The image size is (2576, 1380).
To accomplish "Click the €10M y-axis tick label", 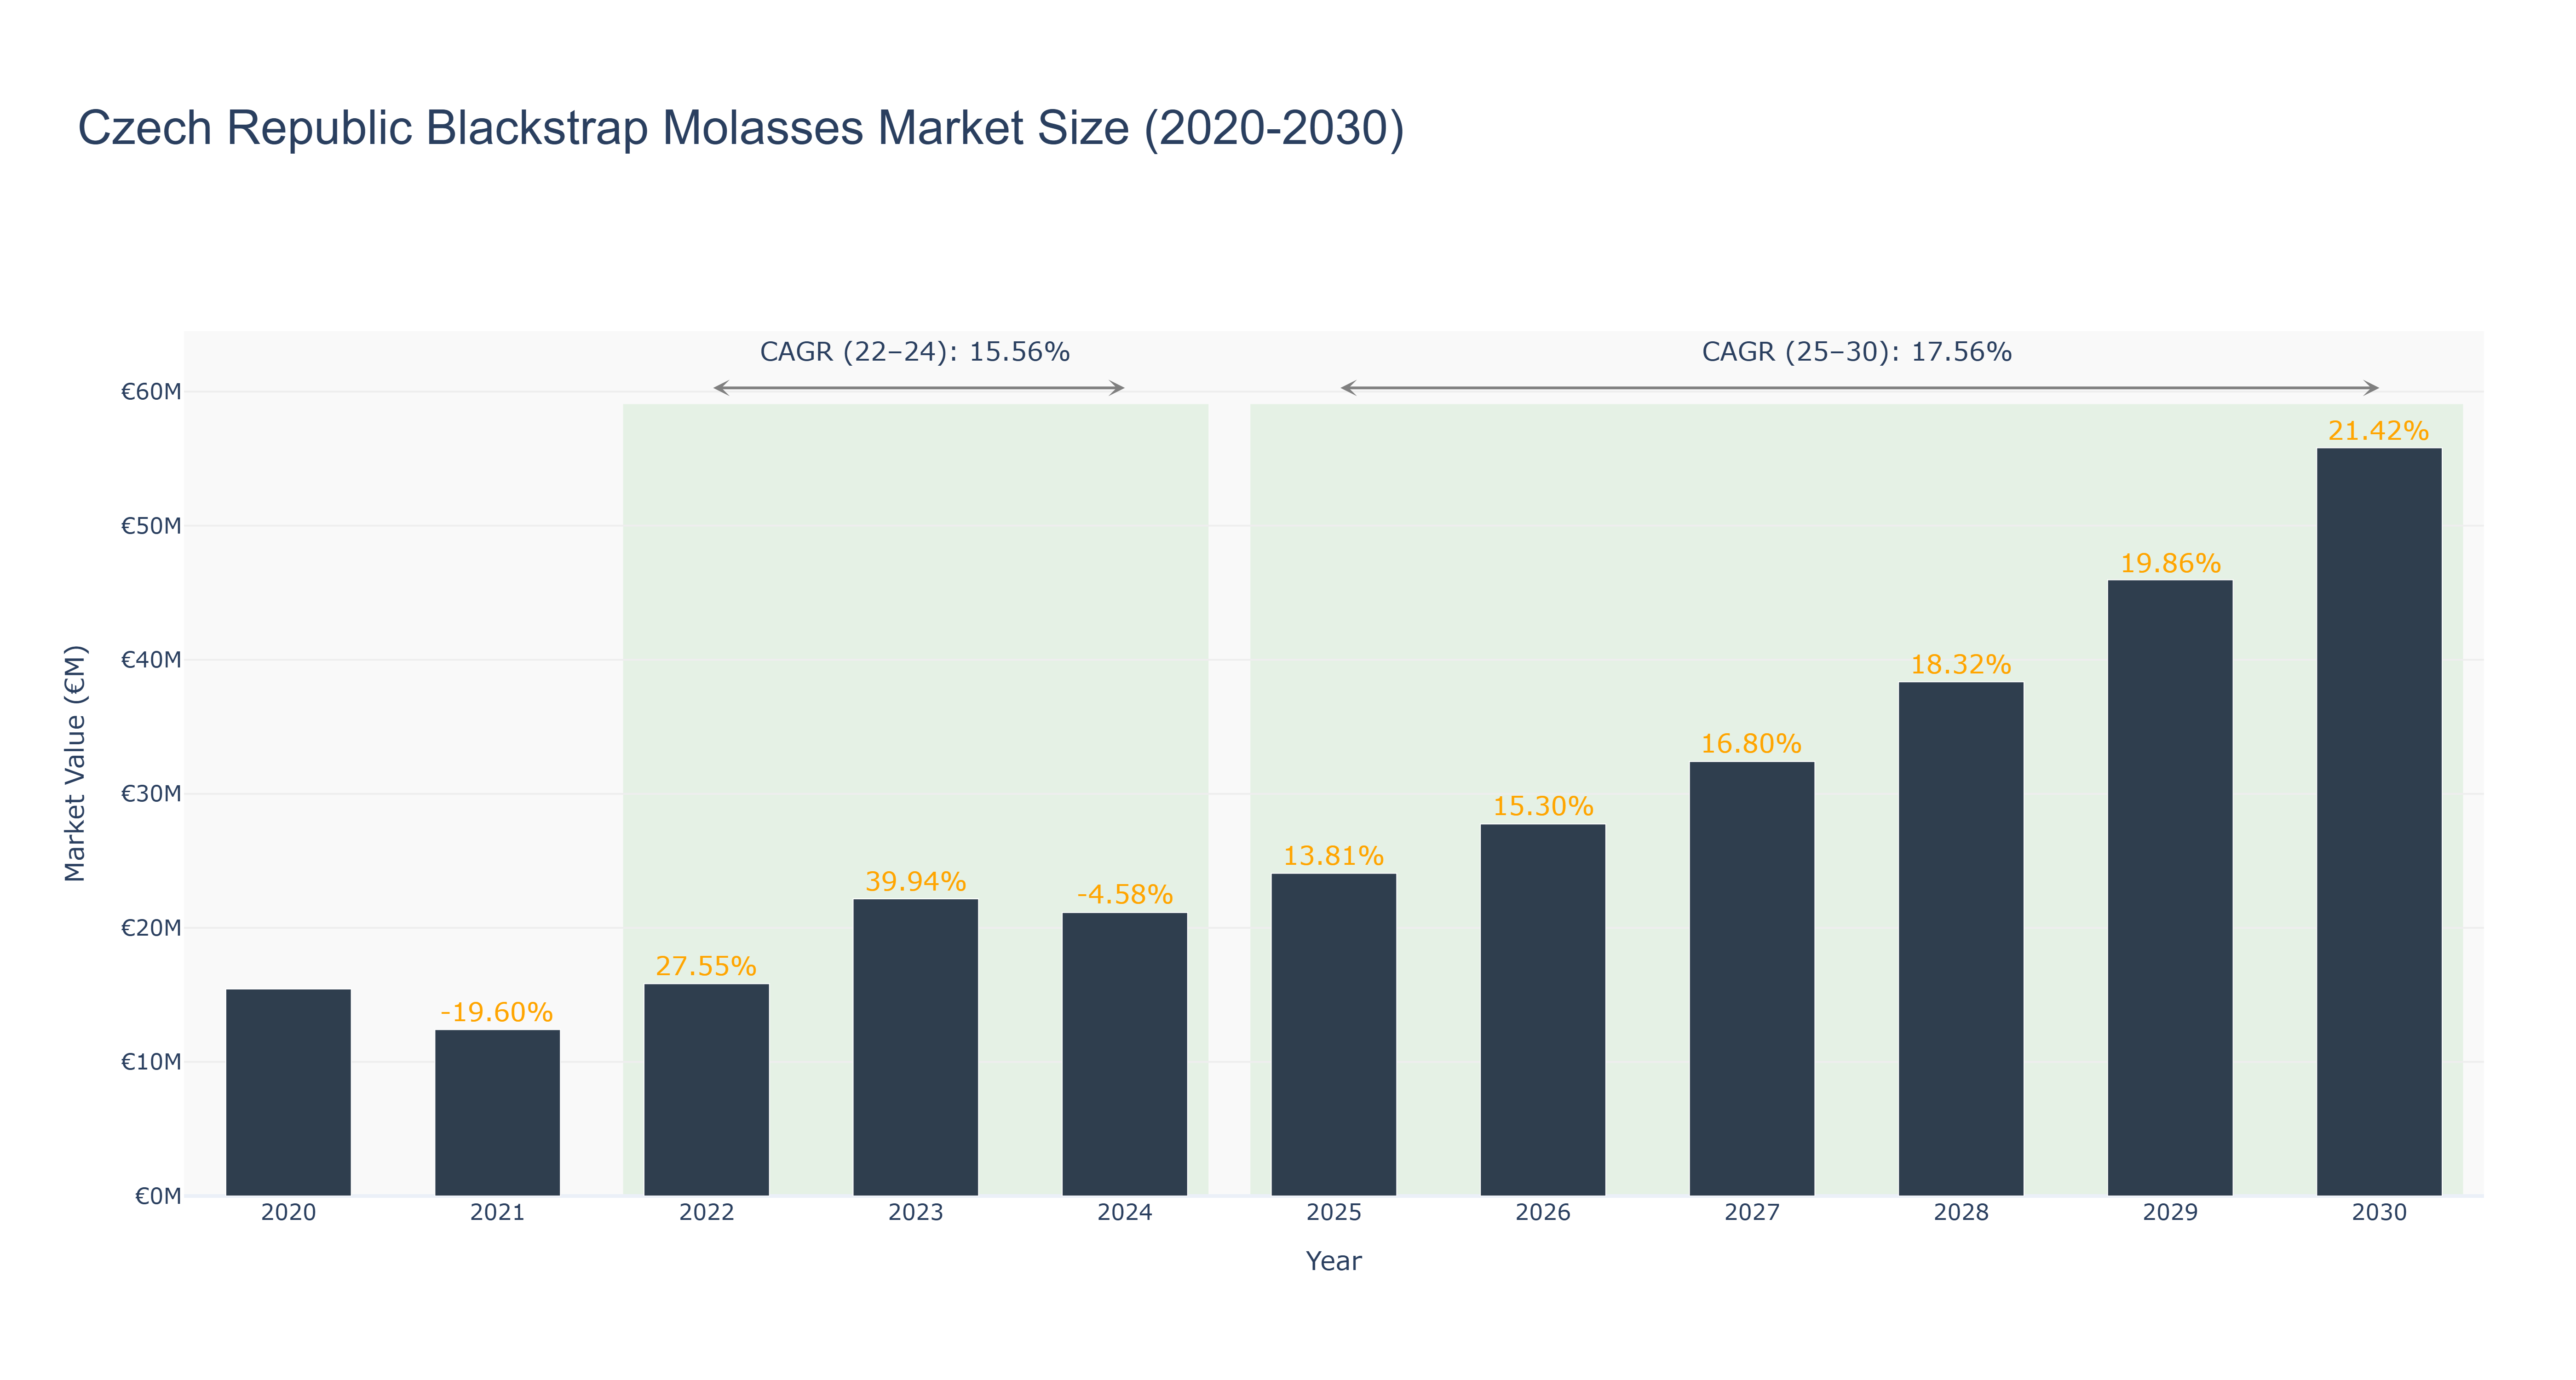I will coord(151,1061).
